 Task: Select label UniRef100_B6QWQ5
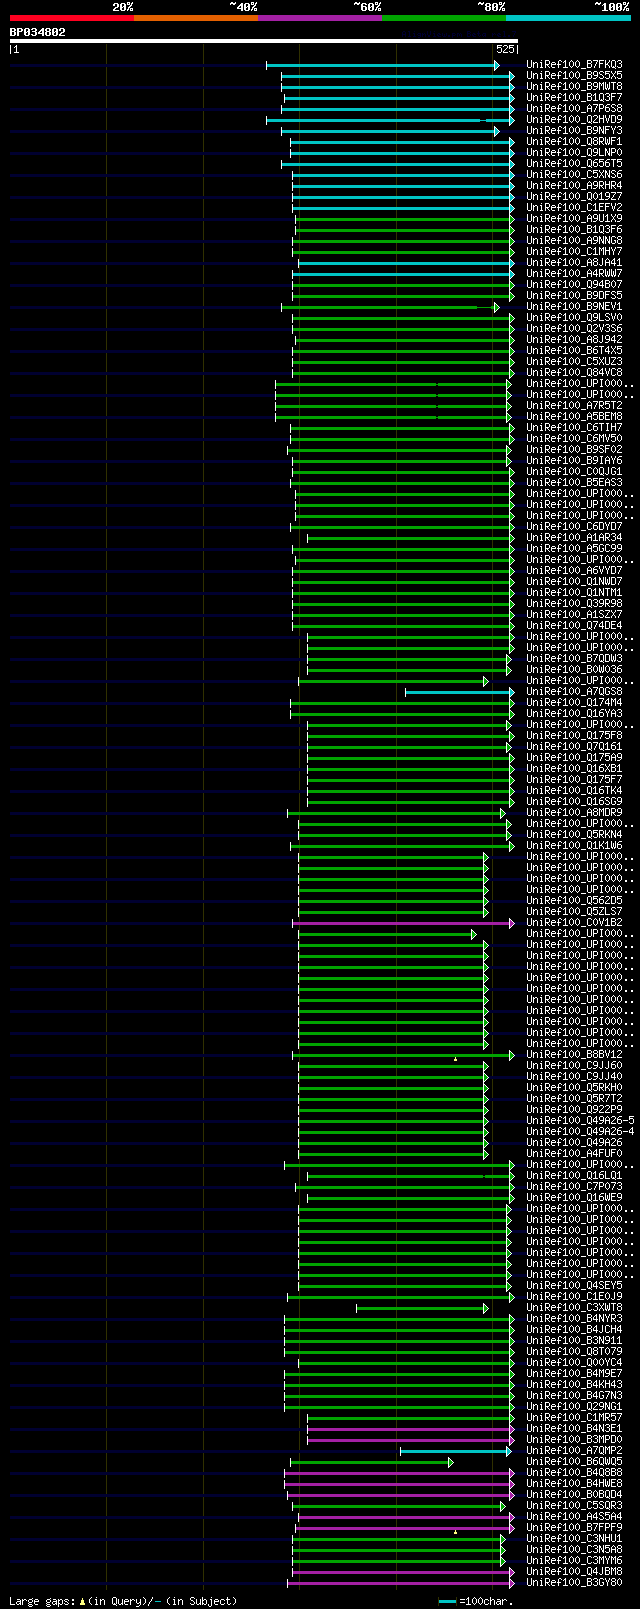tap(574, 1462)
